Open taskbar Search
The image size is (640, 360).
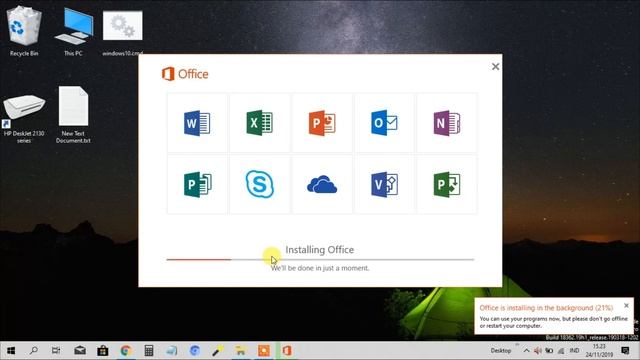[33, 351]
